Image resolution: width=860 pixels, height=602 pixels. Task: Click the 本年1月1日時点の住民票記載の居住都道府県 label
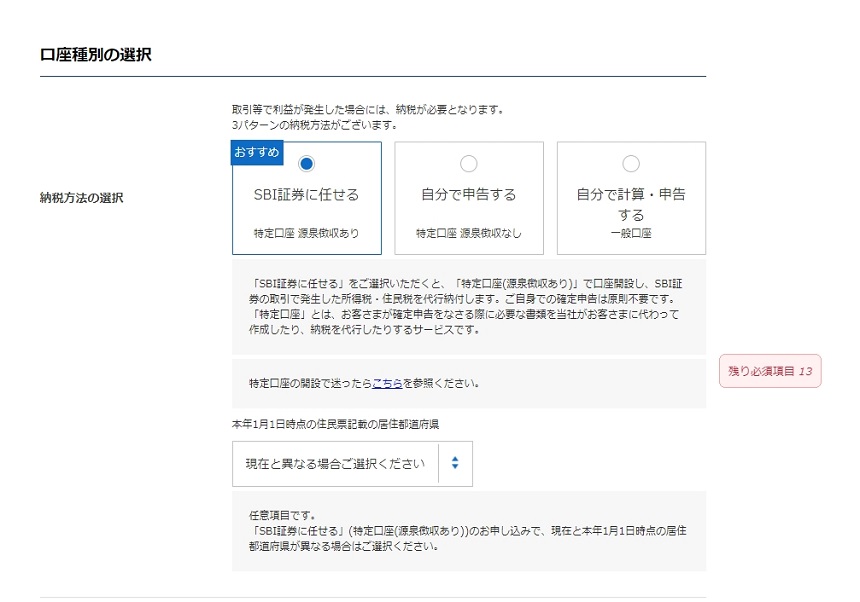coord(335,424)
